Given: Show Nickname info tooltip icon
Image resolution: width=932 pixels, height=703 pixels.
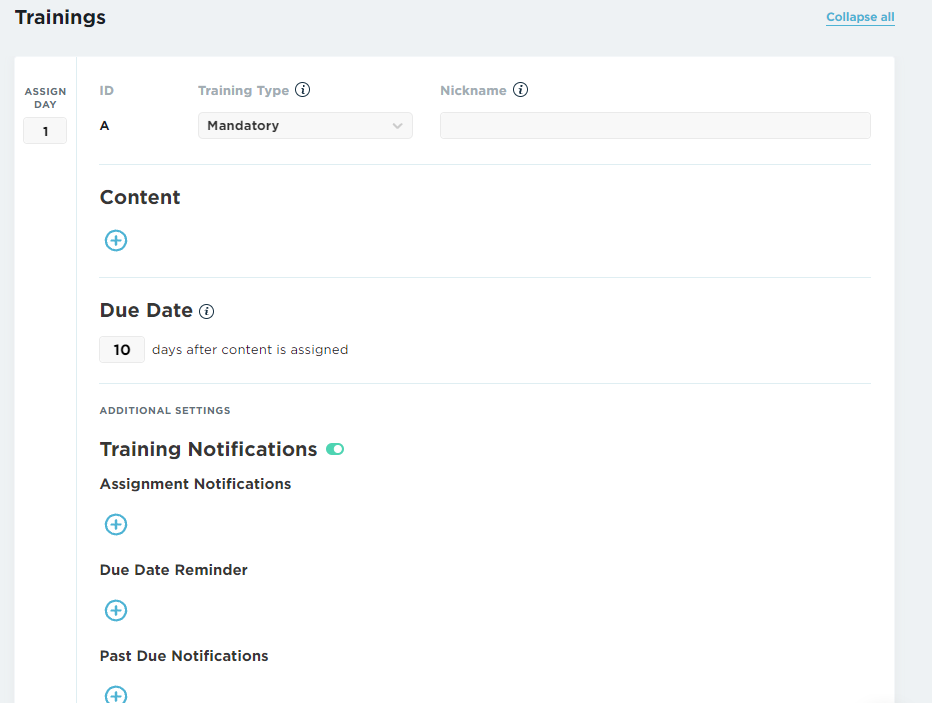Looking at the screenshot, I should (520, 90).
